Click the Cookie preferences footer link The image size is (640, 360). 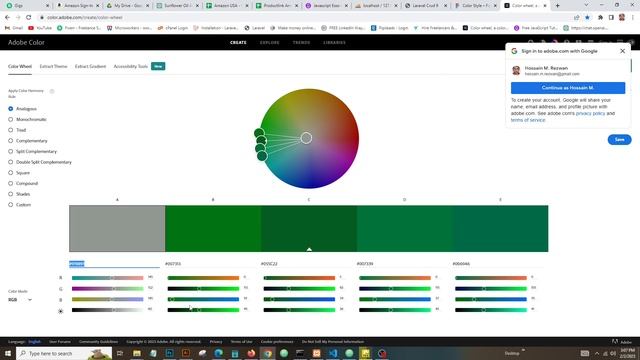(277, 342)
